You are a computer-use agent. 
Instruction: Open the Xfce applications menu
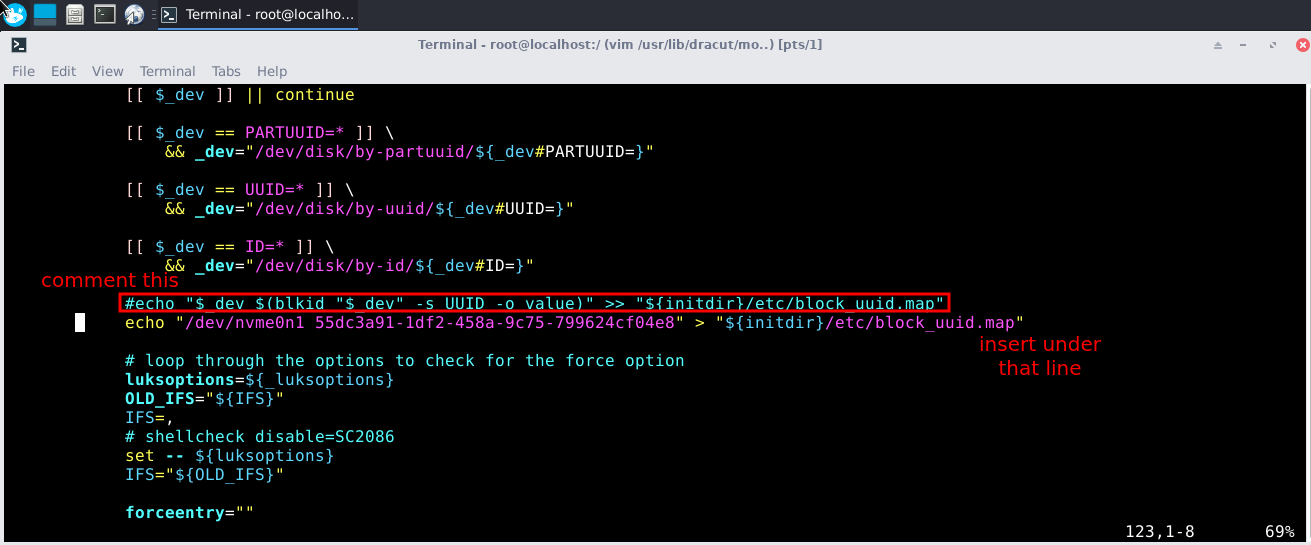pos(14,14)
